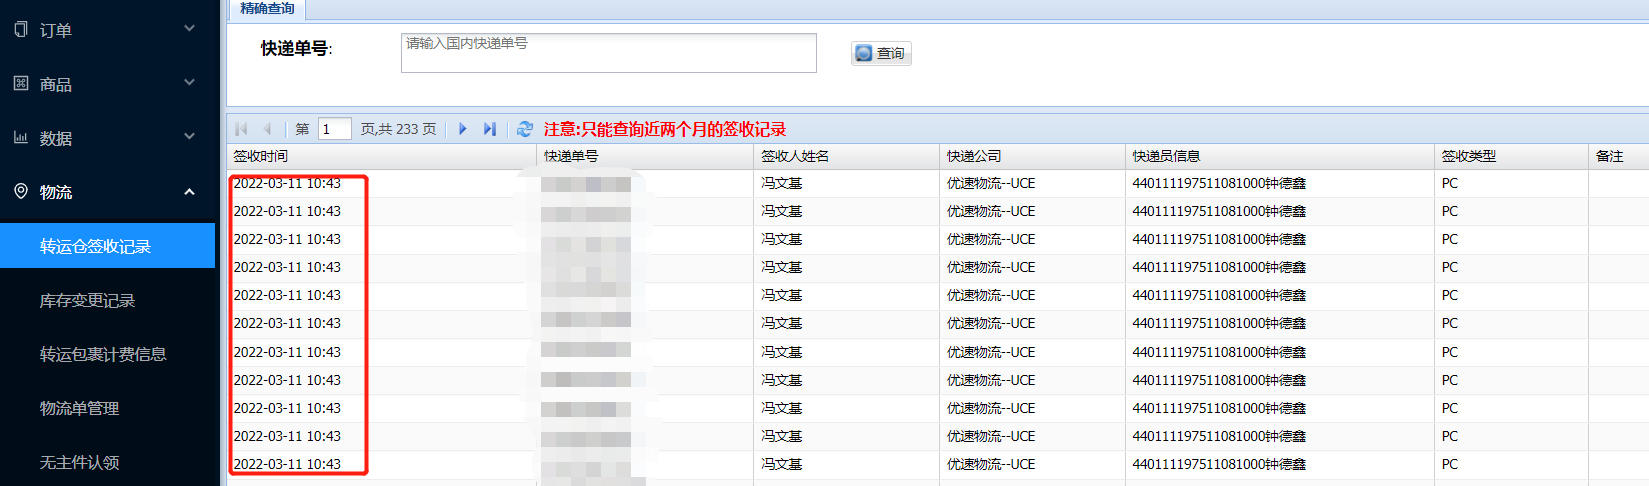
Task: Expand the 数据 menu chevron
Action: (190, 136)
